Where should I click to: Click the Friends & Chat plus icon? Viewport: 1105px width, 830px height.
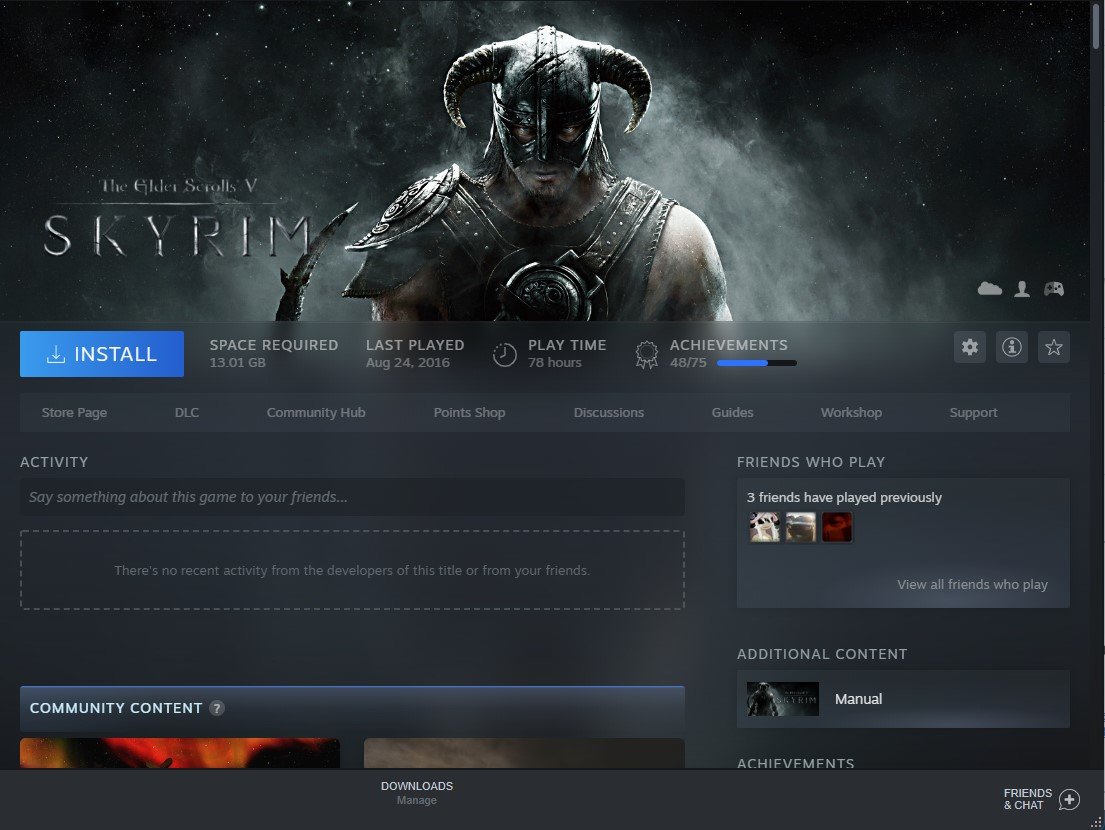coord(1069,800)
